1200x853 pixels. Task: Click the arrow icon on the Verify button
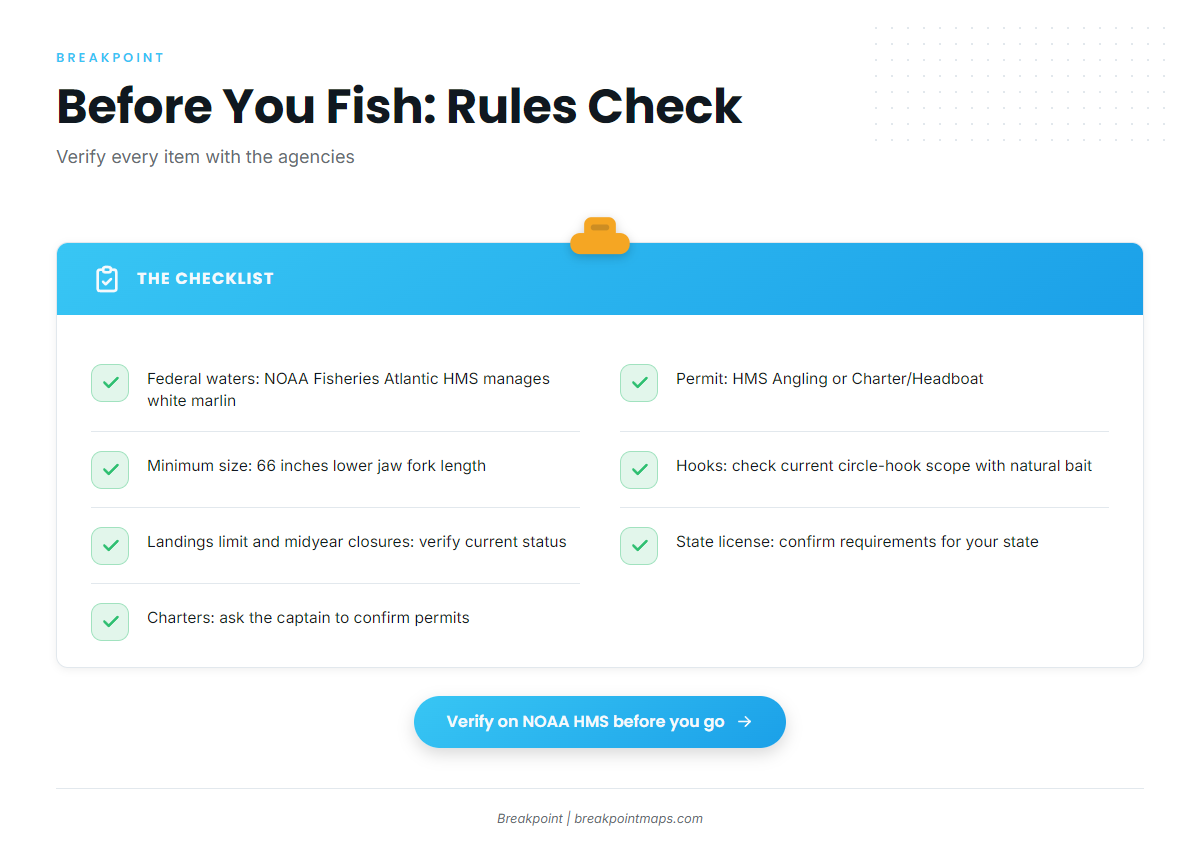744,721
